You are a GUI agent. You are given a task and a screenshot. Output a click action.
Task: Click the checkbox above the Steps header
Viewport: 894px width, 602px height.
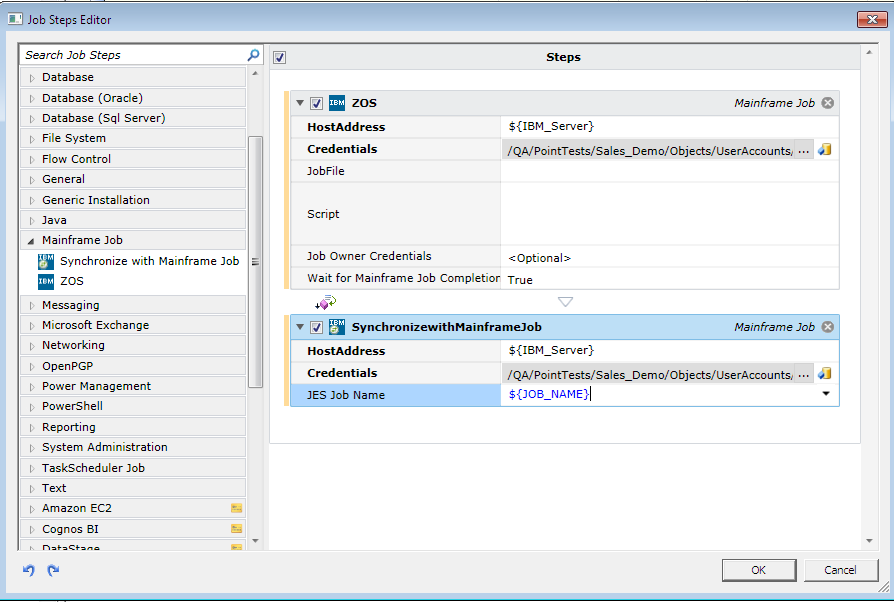tap(277, 57)
